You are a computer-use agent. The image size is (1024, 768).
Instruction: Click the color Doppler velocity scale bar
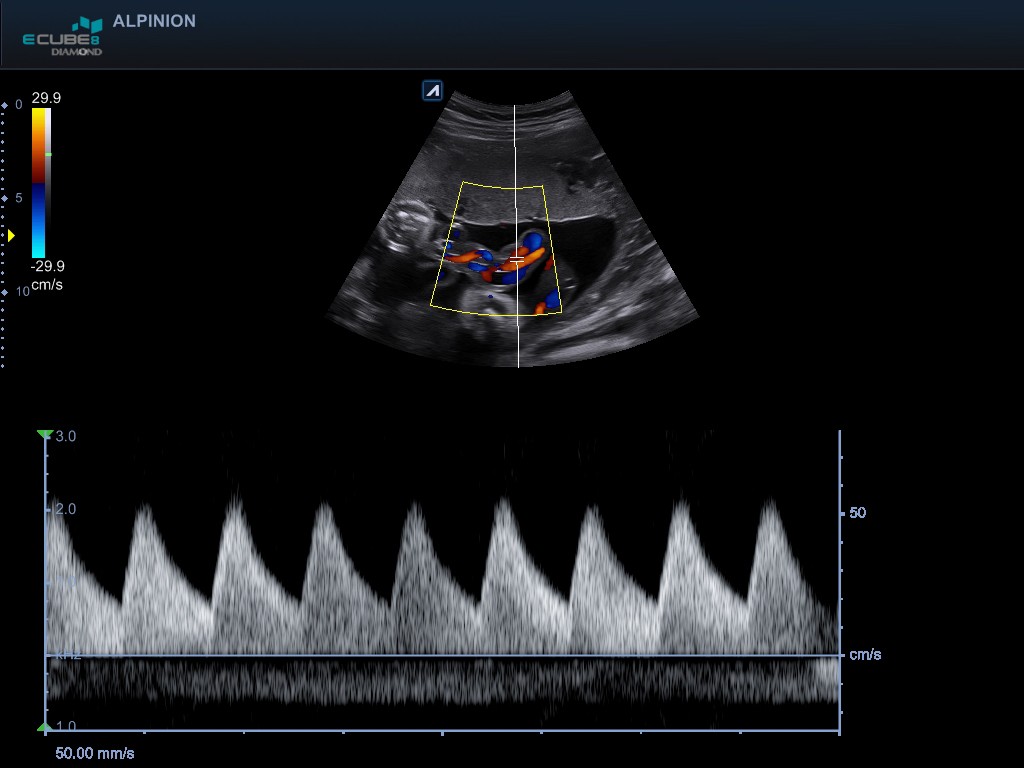[x=41, y=182]
